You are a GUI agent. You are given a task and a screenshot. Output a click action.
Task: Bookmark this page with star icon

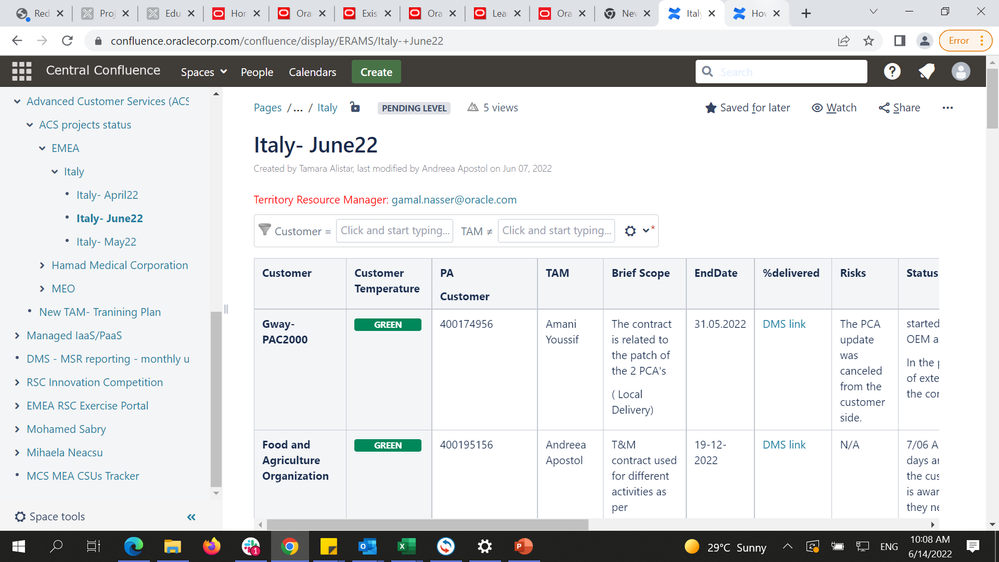coord(868,41)
